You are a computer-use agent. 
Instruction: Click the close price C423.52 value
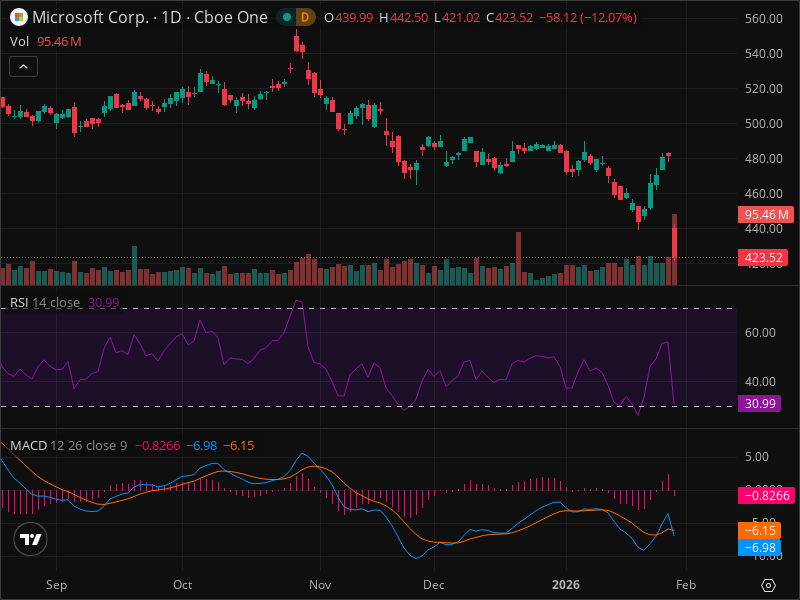click(x=510, y=17)
